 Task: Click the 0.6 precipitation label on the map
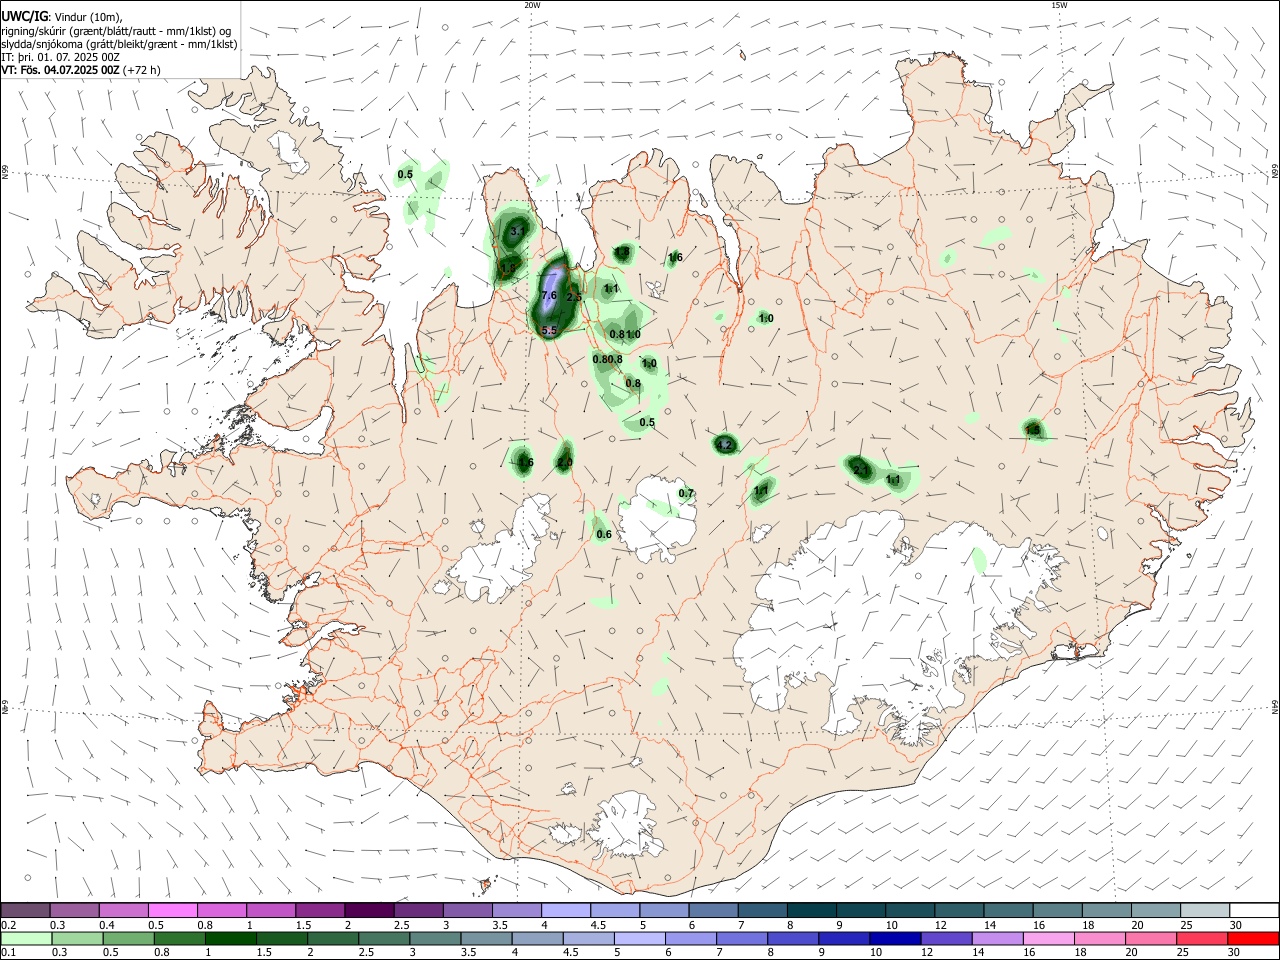tap(604, 535)
